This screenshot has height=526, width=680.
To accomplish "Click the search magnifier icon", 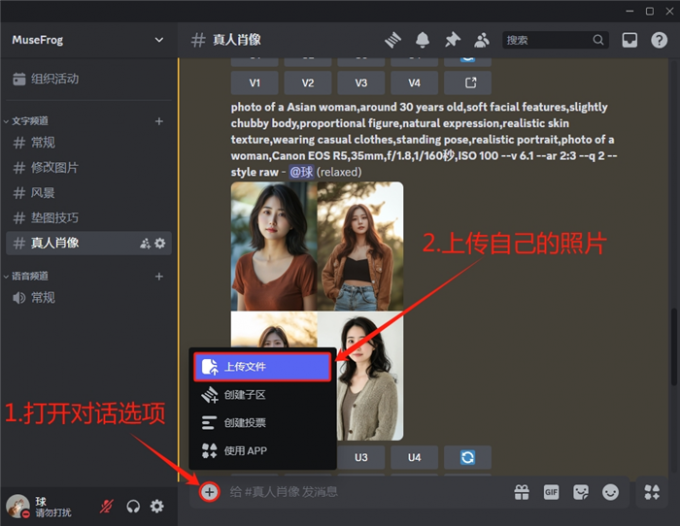I will (x=598, y=40).
